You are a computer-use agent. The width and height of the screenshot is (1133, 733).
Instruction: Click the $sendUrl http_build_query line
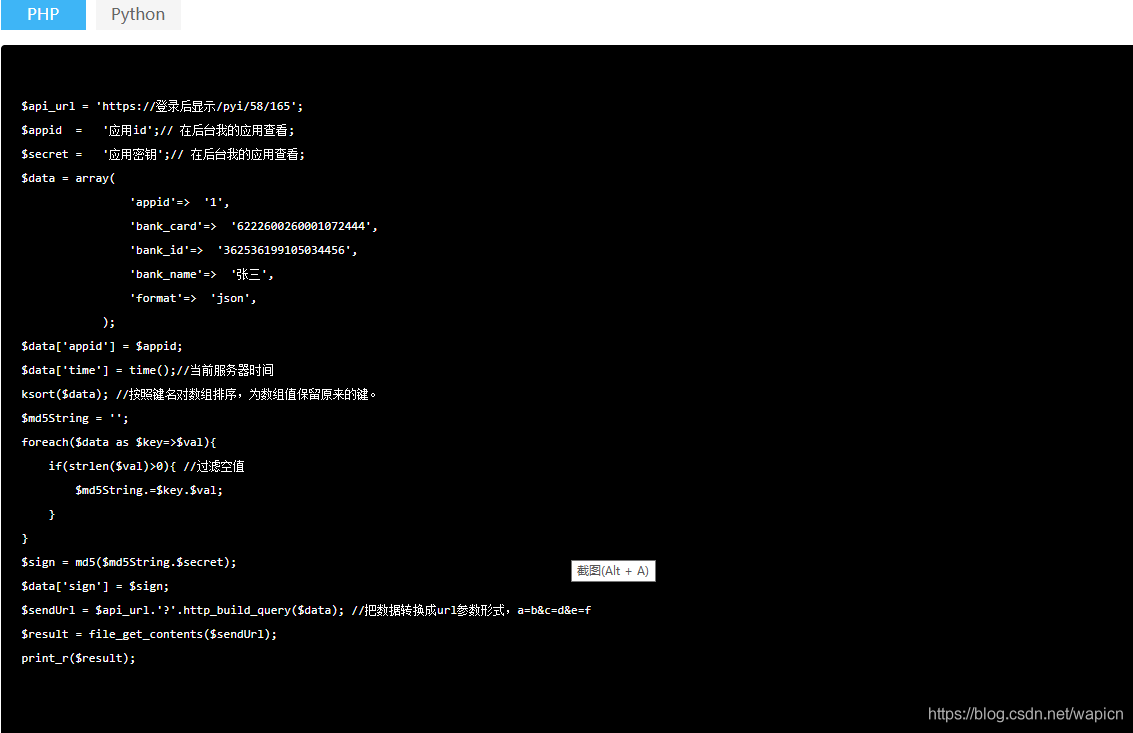coord(306,610)
